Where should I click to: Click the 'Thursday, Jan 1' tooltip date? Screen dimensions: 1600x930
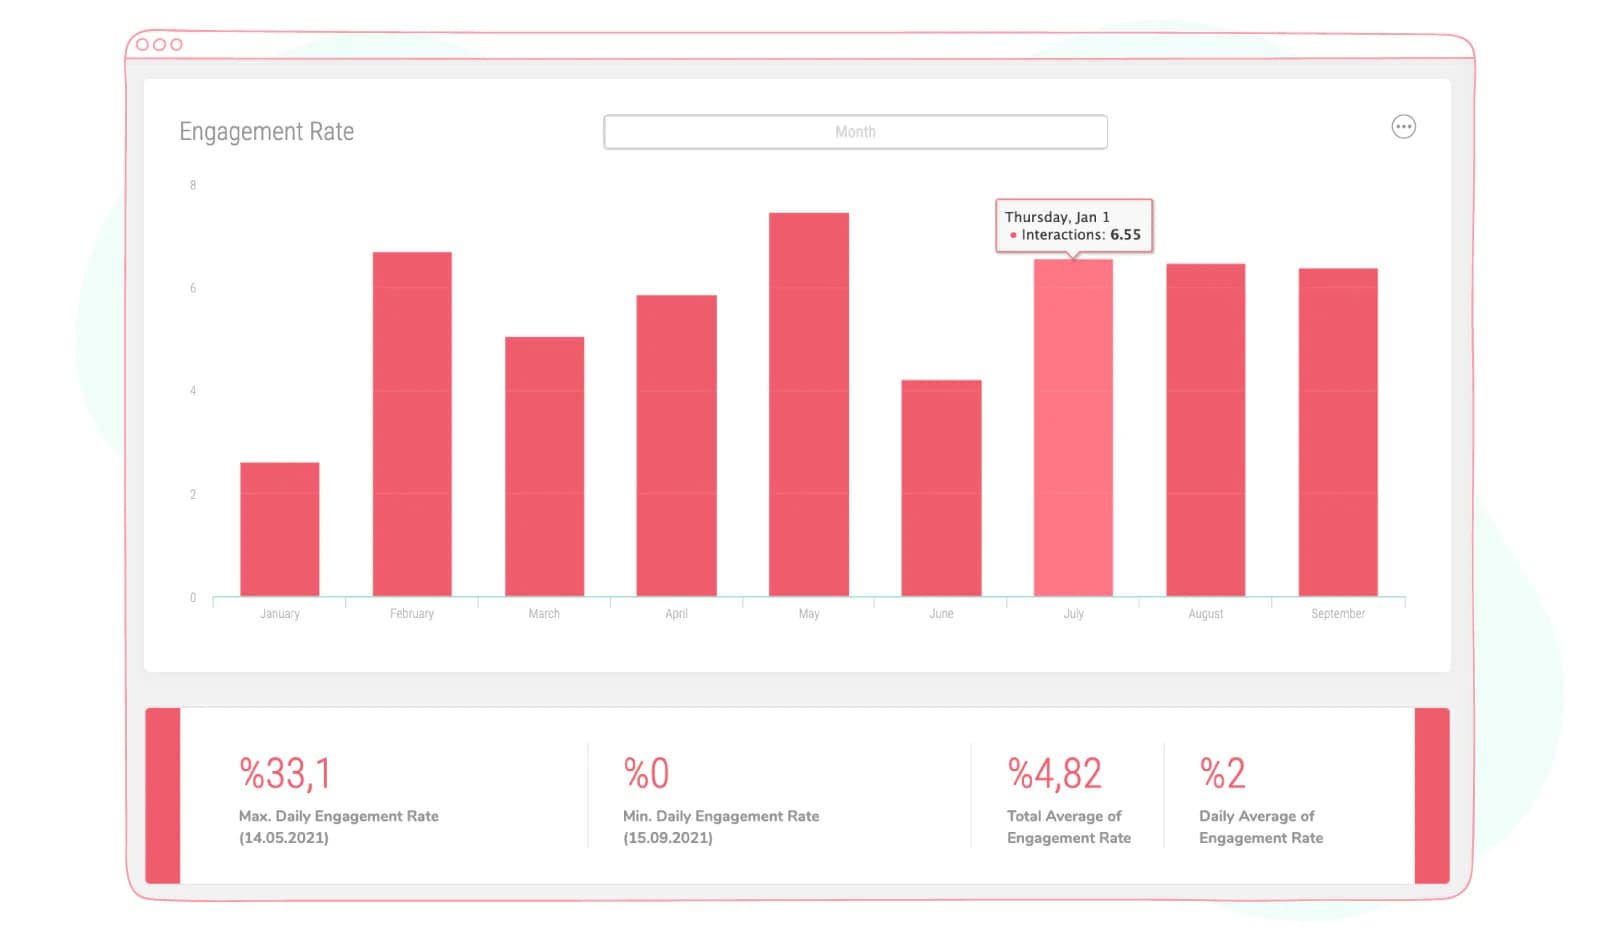(x=1057, y=217)
